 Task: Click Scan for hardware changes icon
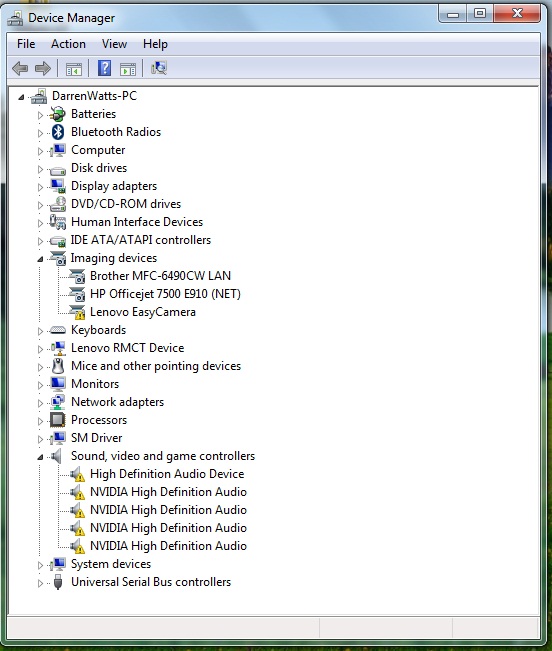tap(159, 68)
